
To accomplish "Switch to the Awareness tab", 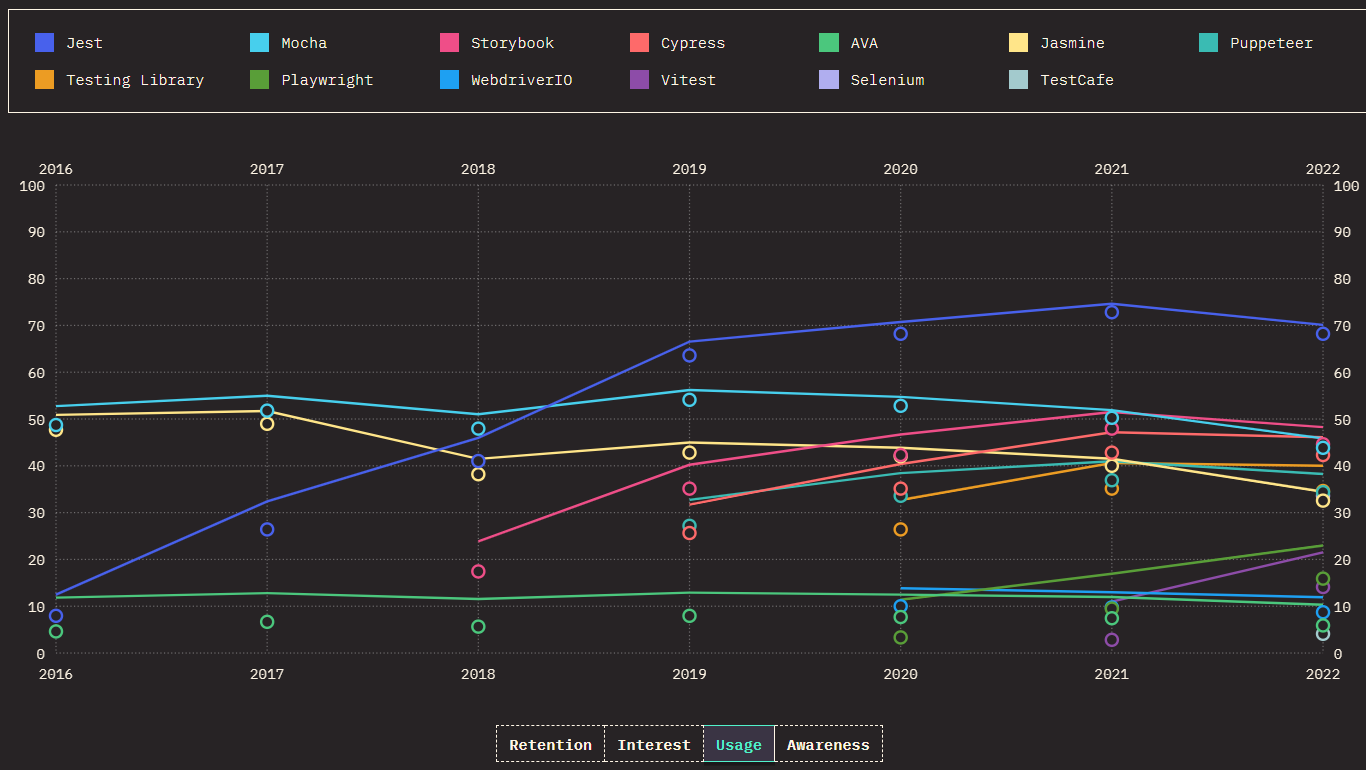I will [828, 744].
